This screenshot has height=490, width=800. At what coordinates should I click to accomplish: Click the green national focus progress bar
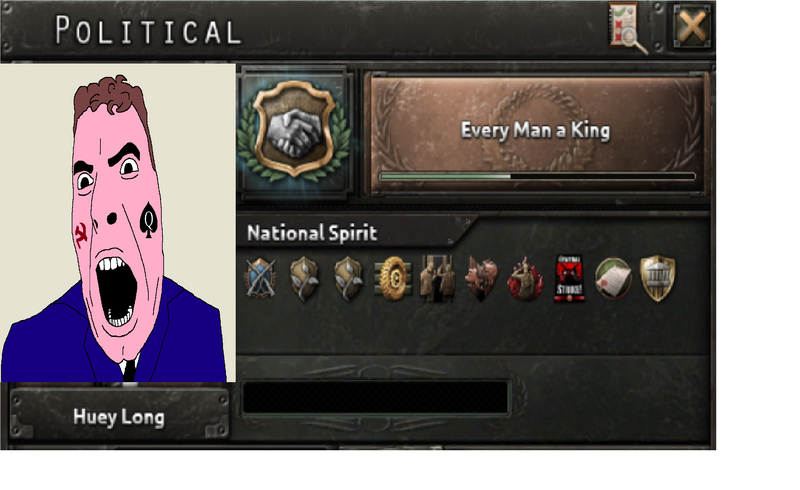(537, 176)
